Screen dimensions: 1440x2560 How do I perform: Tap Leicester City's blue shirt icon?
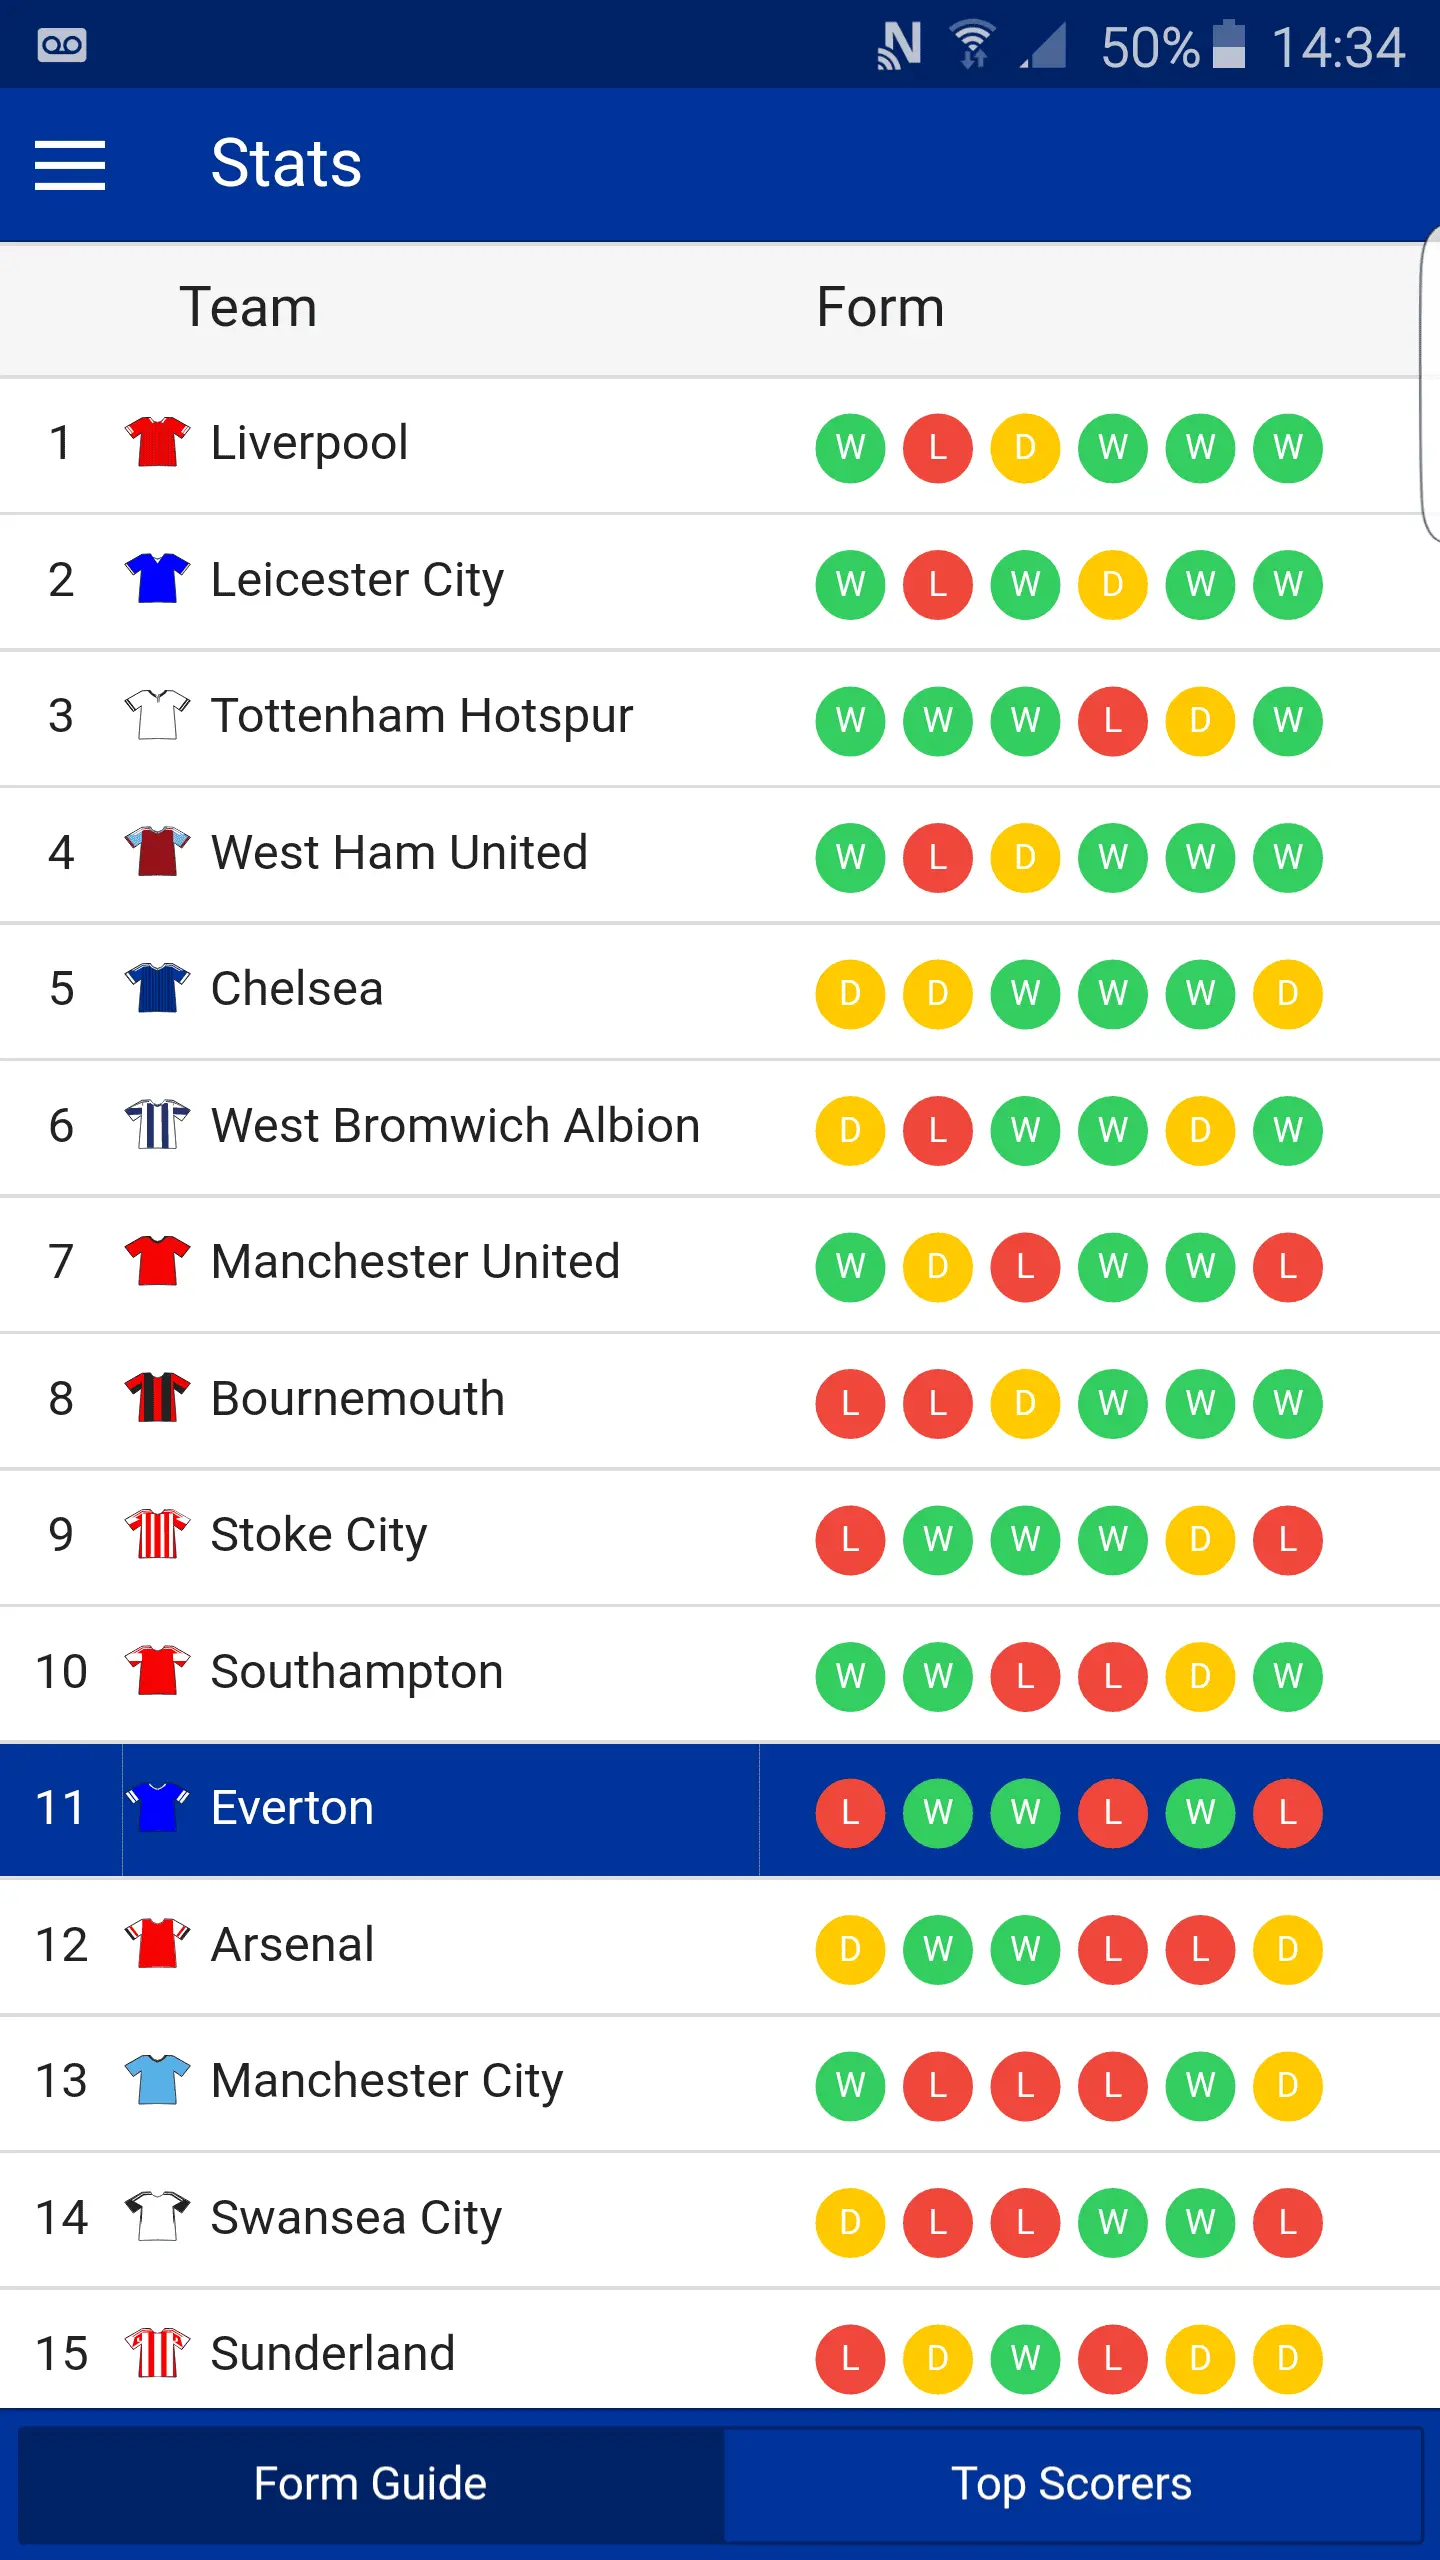coord(157,579)
